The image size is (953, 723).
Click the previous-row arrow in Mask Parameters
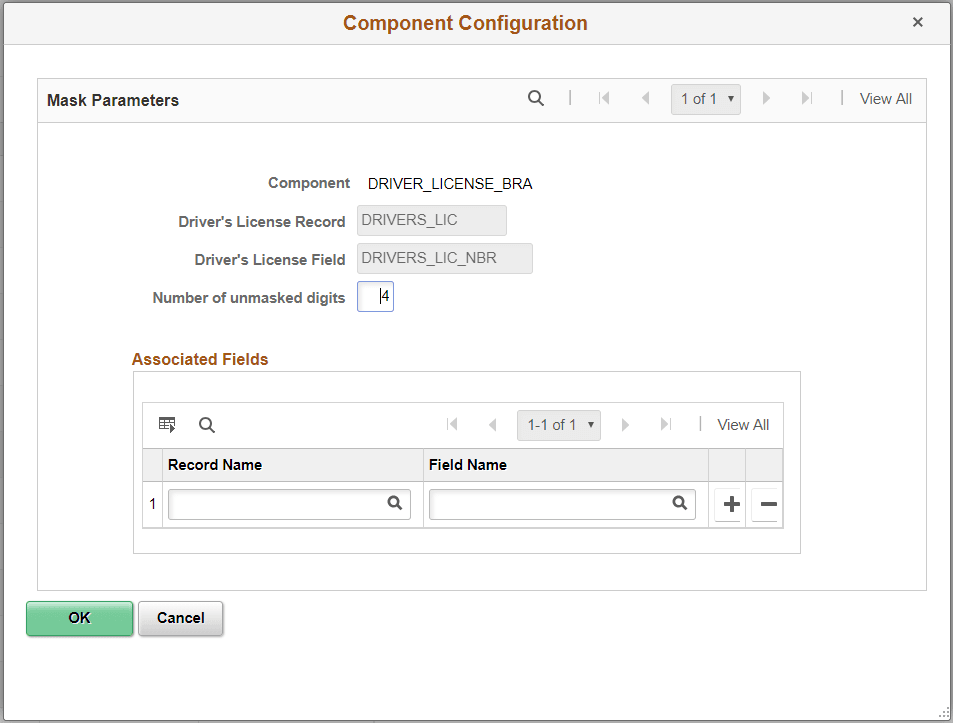(644, 98)
